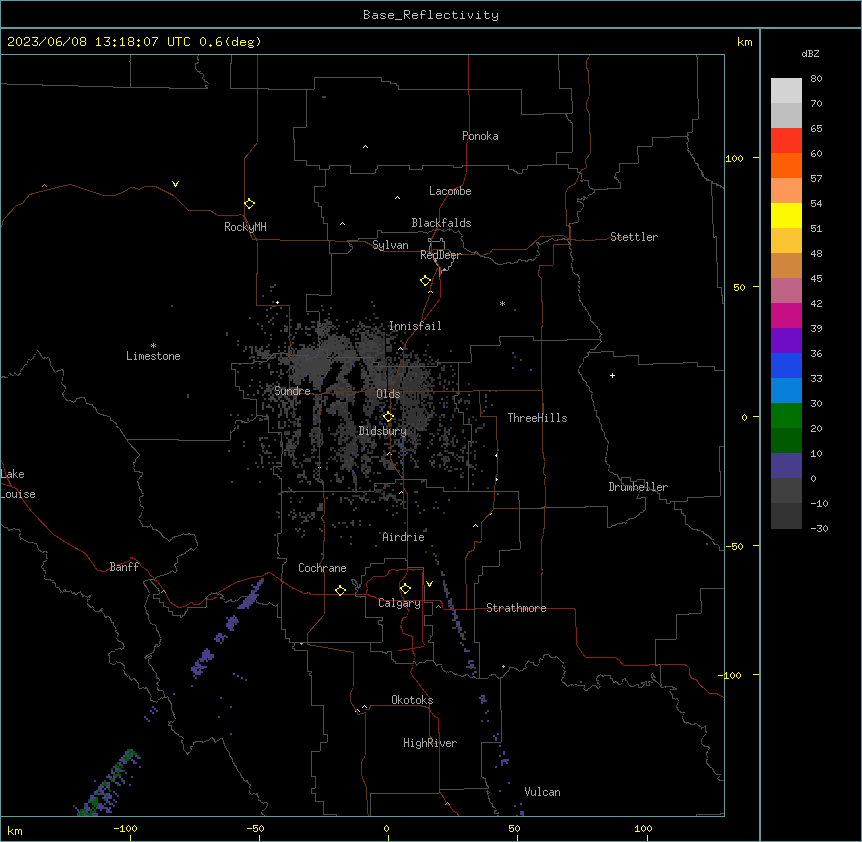Click the Innisfail city label
The image size is (862, 842).
click(415, 326)
